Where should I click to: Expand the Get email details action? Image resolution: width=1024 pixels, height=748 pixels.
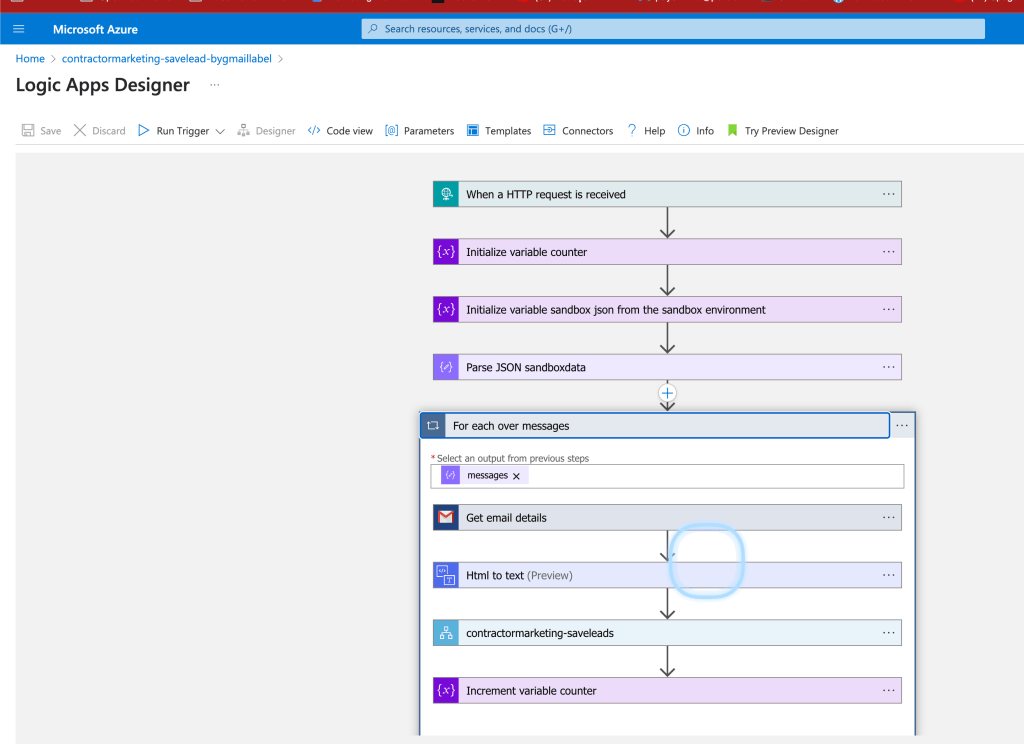(x=667, y=517)
